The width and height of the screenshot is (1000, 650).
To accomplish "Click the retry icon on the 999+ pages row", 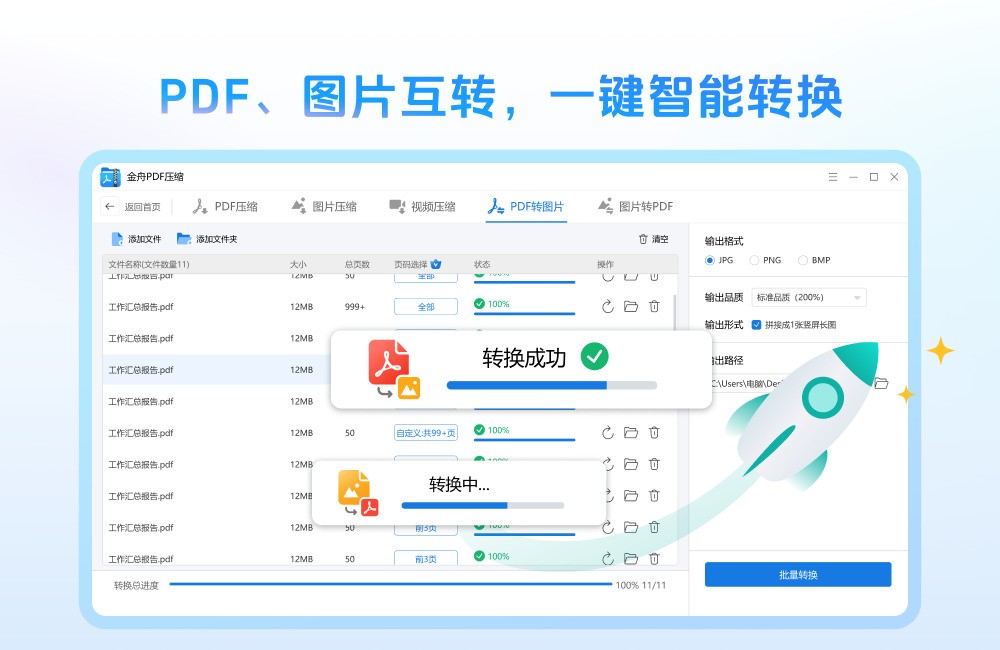I will coord(607,307).
